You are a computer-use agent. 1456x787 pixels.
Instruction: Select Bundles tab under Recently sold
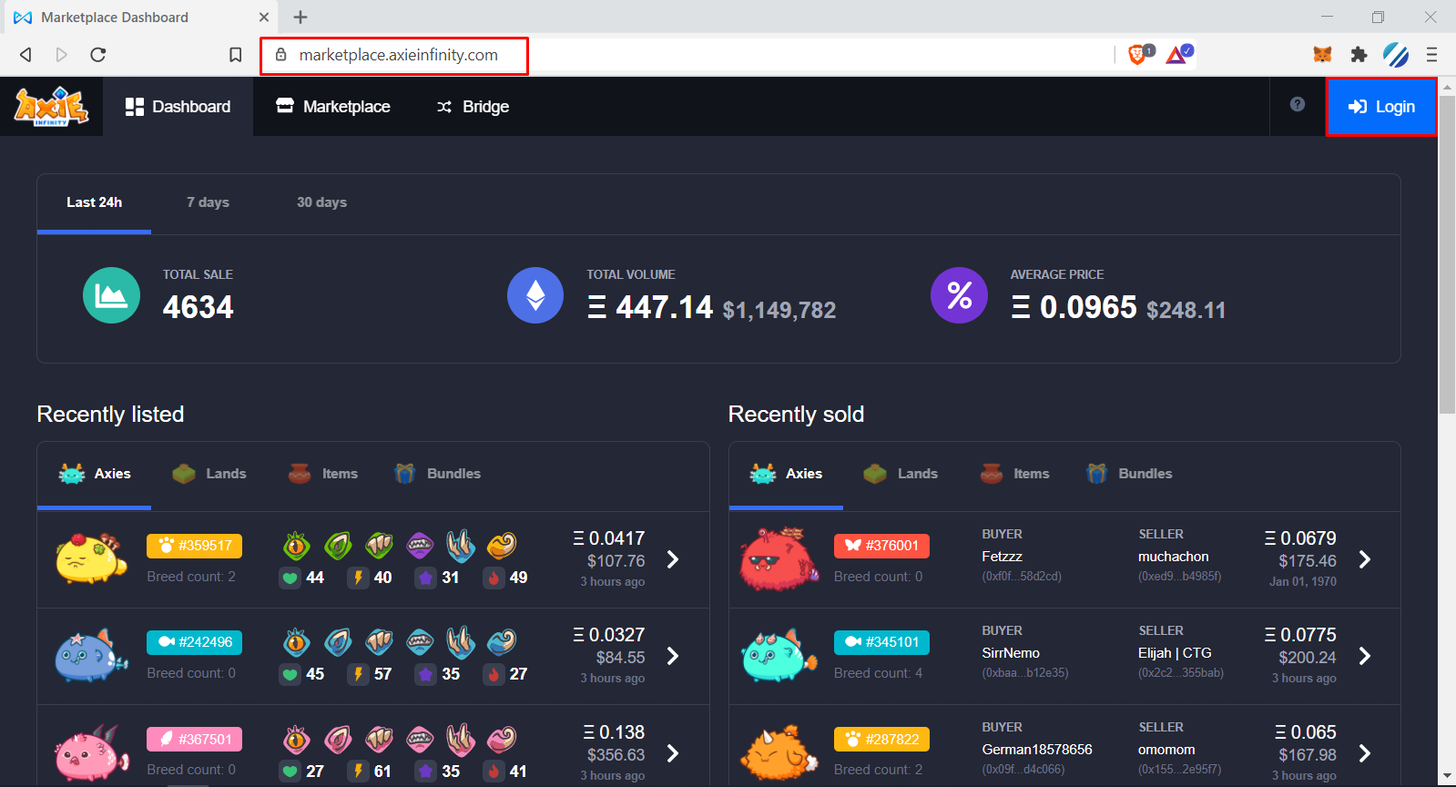tap(1129, 473)
